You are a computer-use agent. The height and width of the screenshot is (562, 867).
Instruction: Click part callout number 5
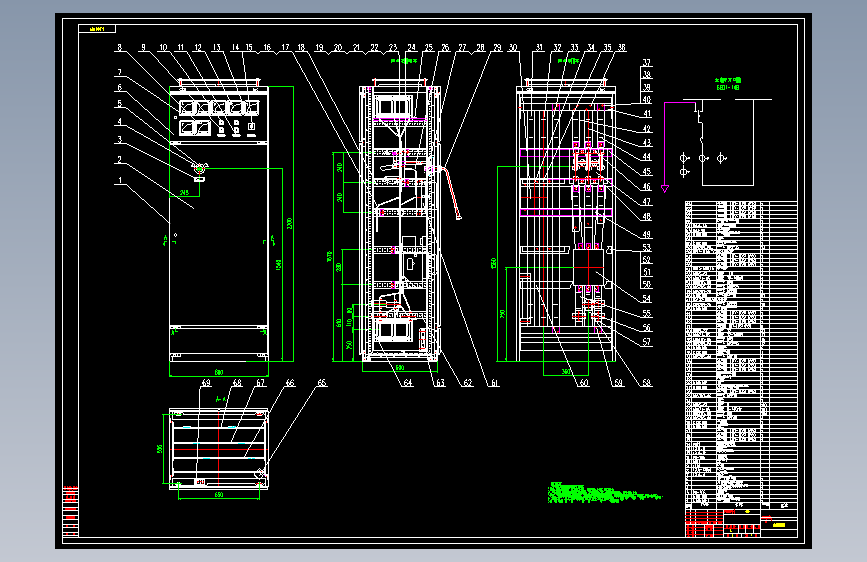pyautogui.click(x=119, y=103)
